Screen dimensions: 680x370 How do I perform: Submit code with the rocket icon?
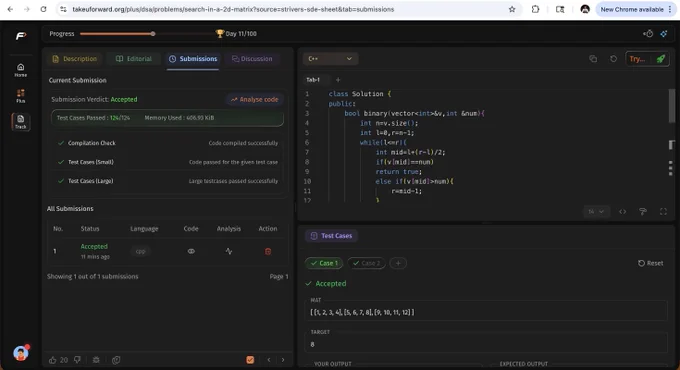[x=660, y=59]
